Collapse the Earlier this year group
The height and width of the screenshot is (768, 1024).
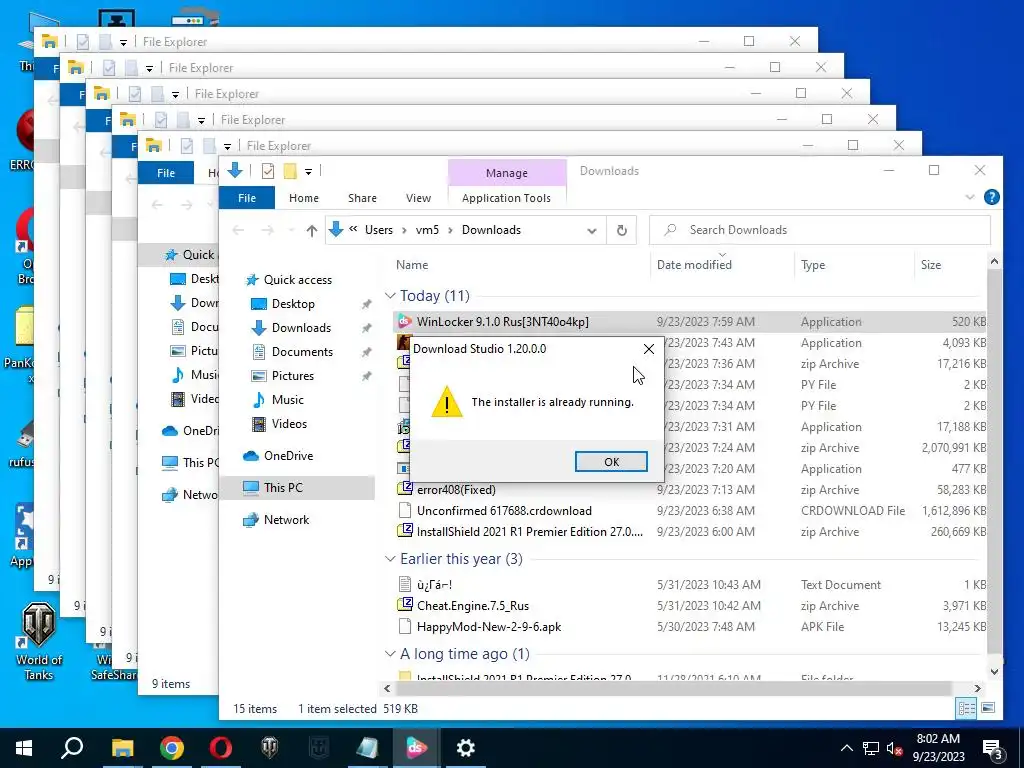click(390, 559)
